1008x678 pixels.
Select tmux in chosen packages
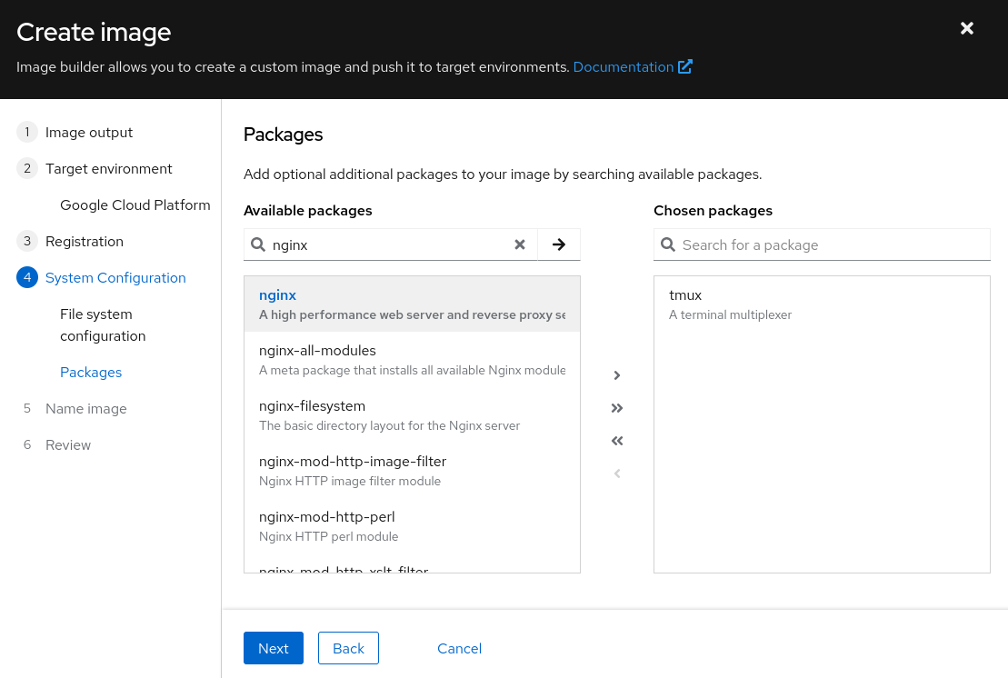pyautogui.click(x=821, y=304)
